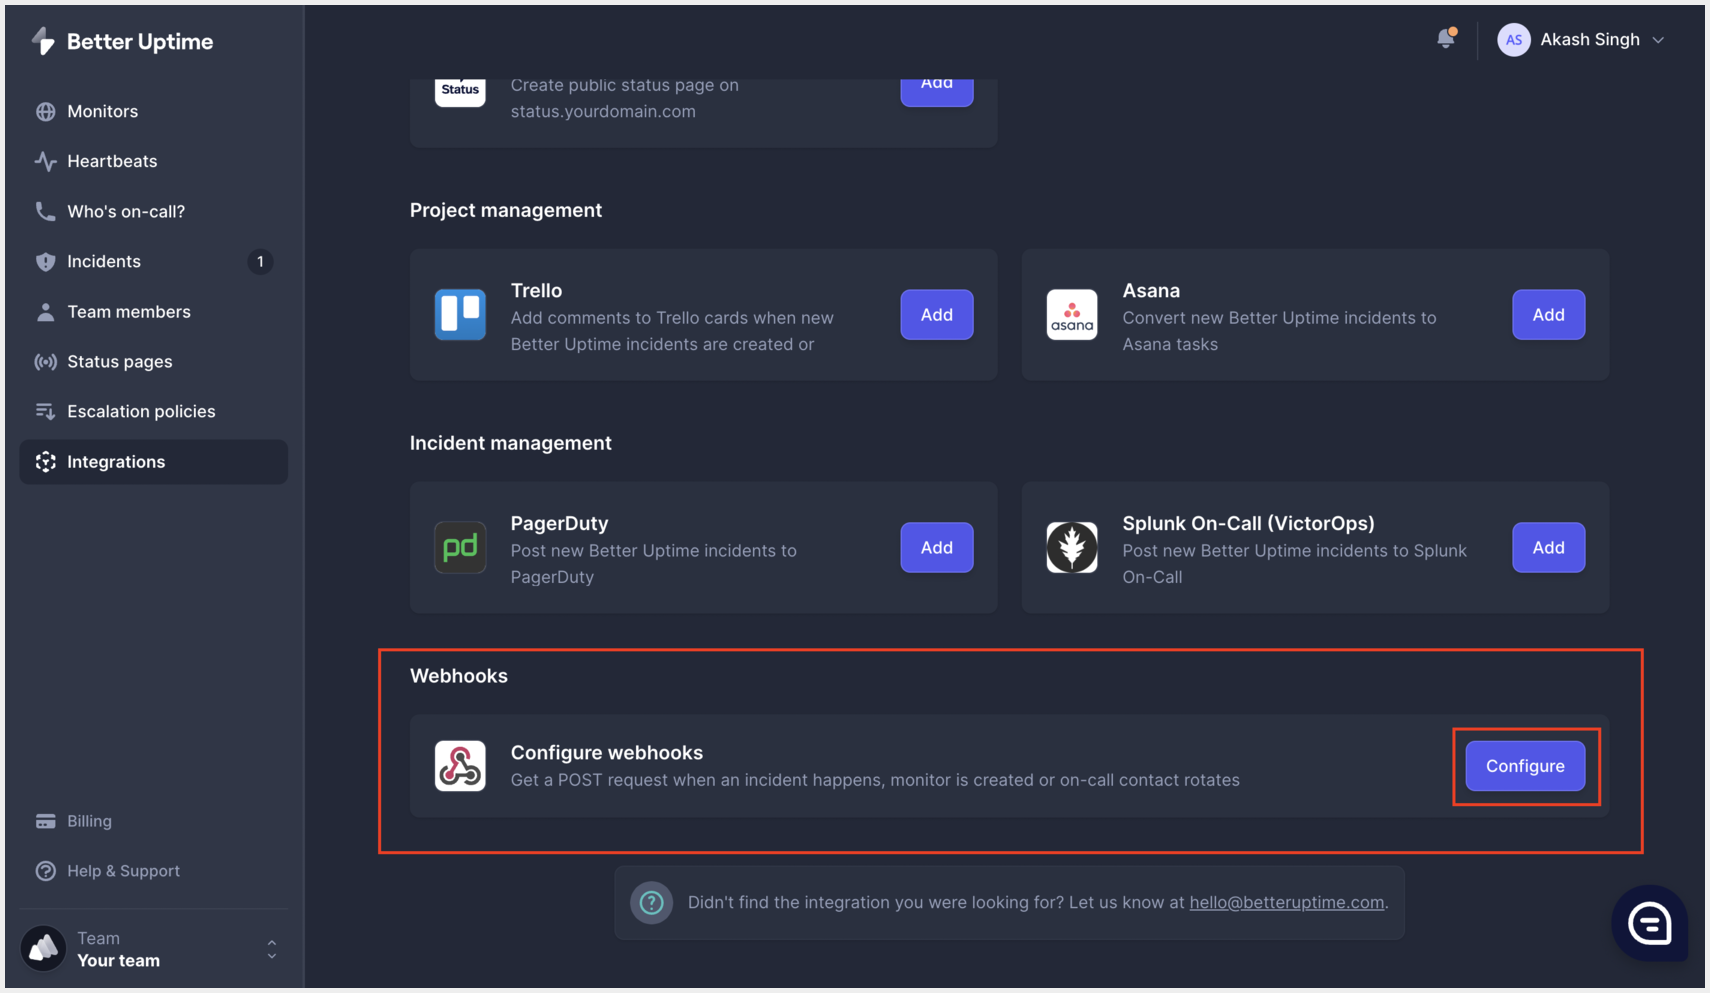Open Help & Support question mark icon
The height and width of the screenshot is (993, 1710).
point(46,870)
